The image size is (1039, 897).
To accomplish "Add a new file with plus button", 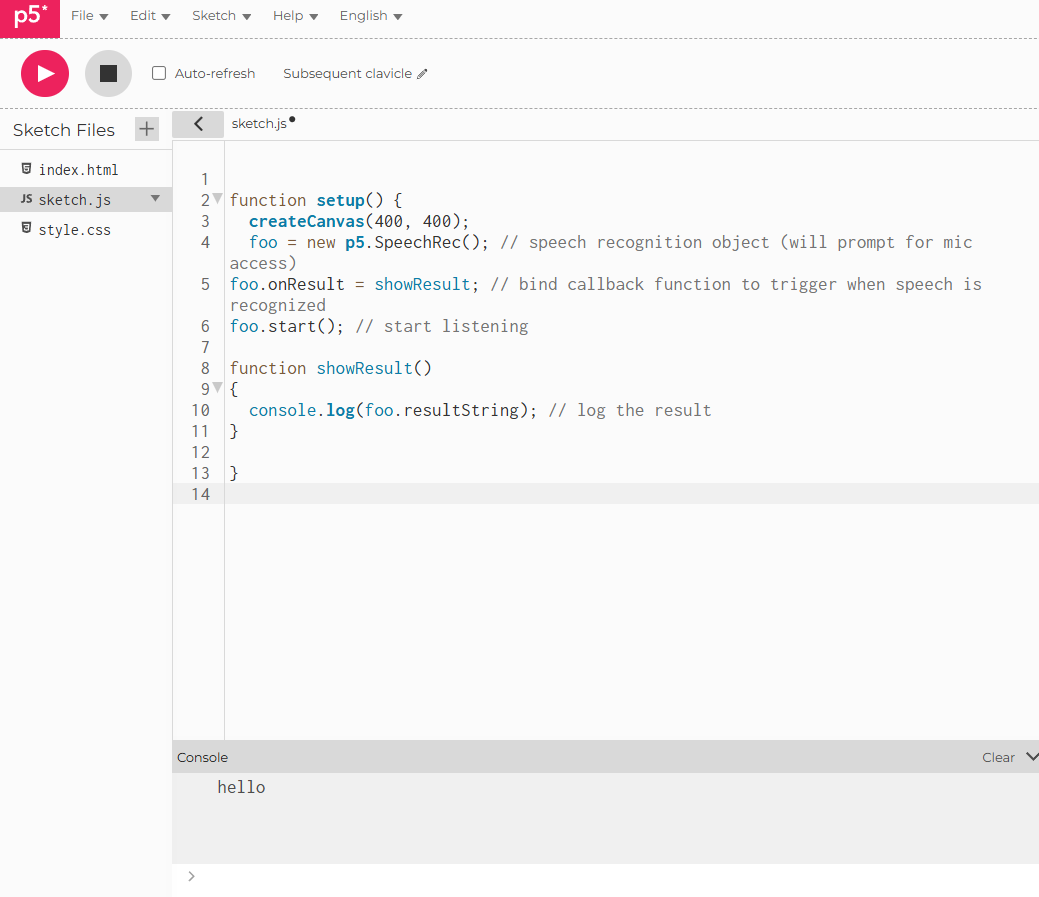I will pos(146,129).
